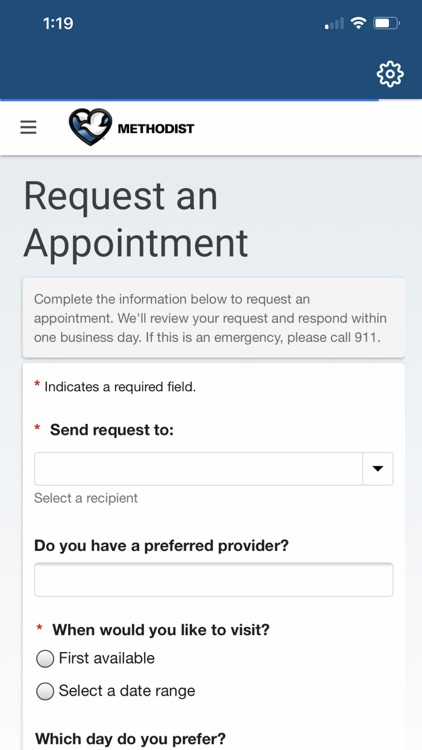Tap the Methodist heart dove logo
Image resolution: width=422 pixels, height=750 pixels.
coord(90,127)
